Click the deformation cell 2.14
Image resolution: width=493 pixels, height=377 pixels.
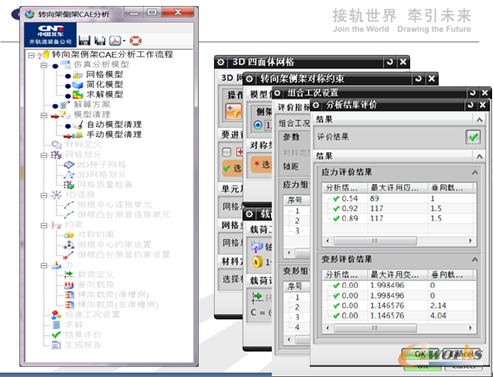point(438,306)
